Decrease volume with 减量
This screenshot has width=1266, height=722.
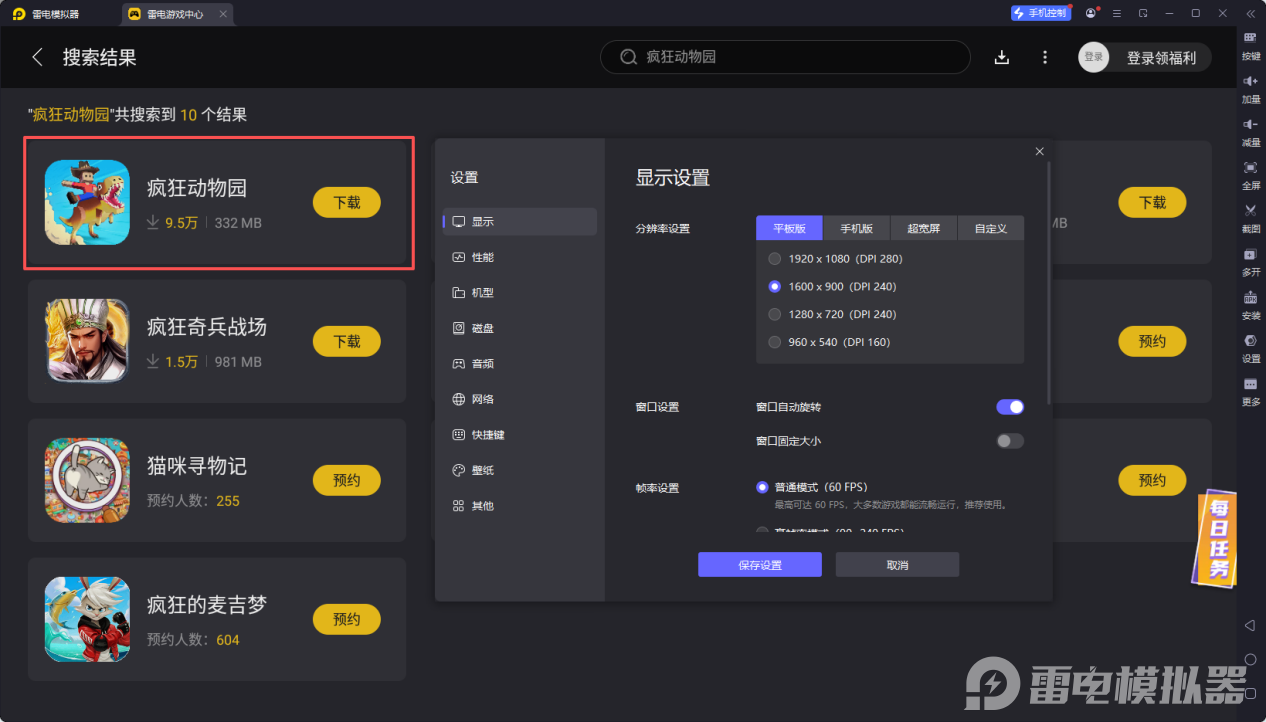coord(1250,131)
